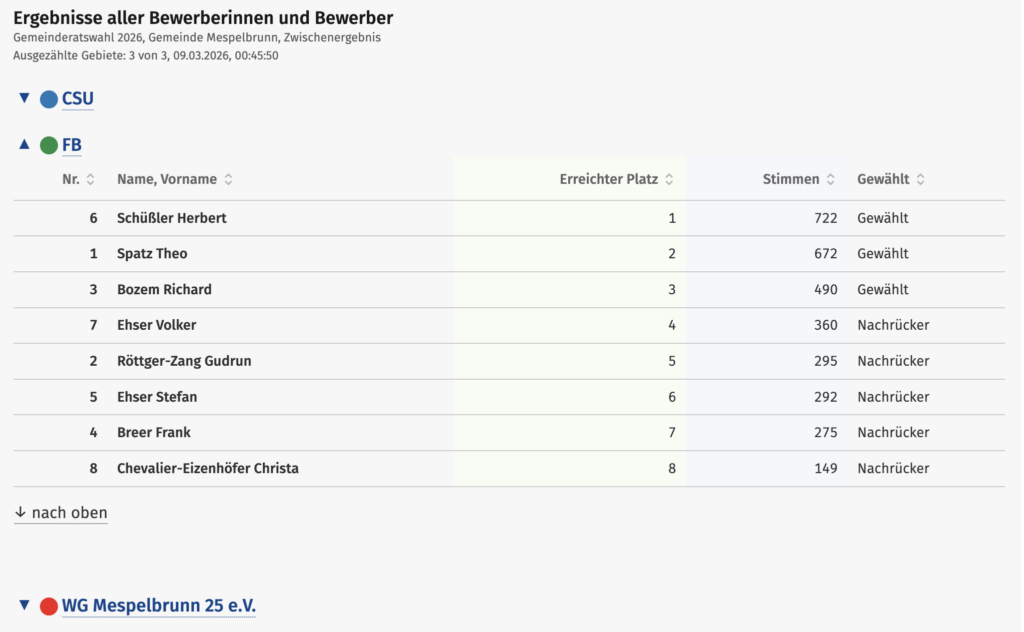Sort by Name, Vorname sort icon
Image resolution: width=1024 pixels, height=632 pixels.
[x=228, y=180]
